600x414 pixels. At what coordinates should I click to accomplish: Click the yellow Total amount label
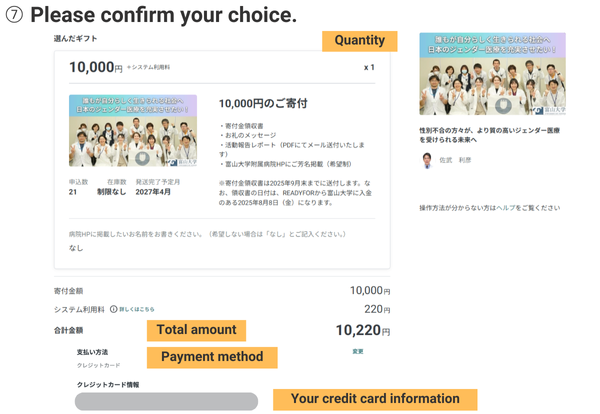pyautogui.click(x=196, y=330)
